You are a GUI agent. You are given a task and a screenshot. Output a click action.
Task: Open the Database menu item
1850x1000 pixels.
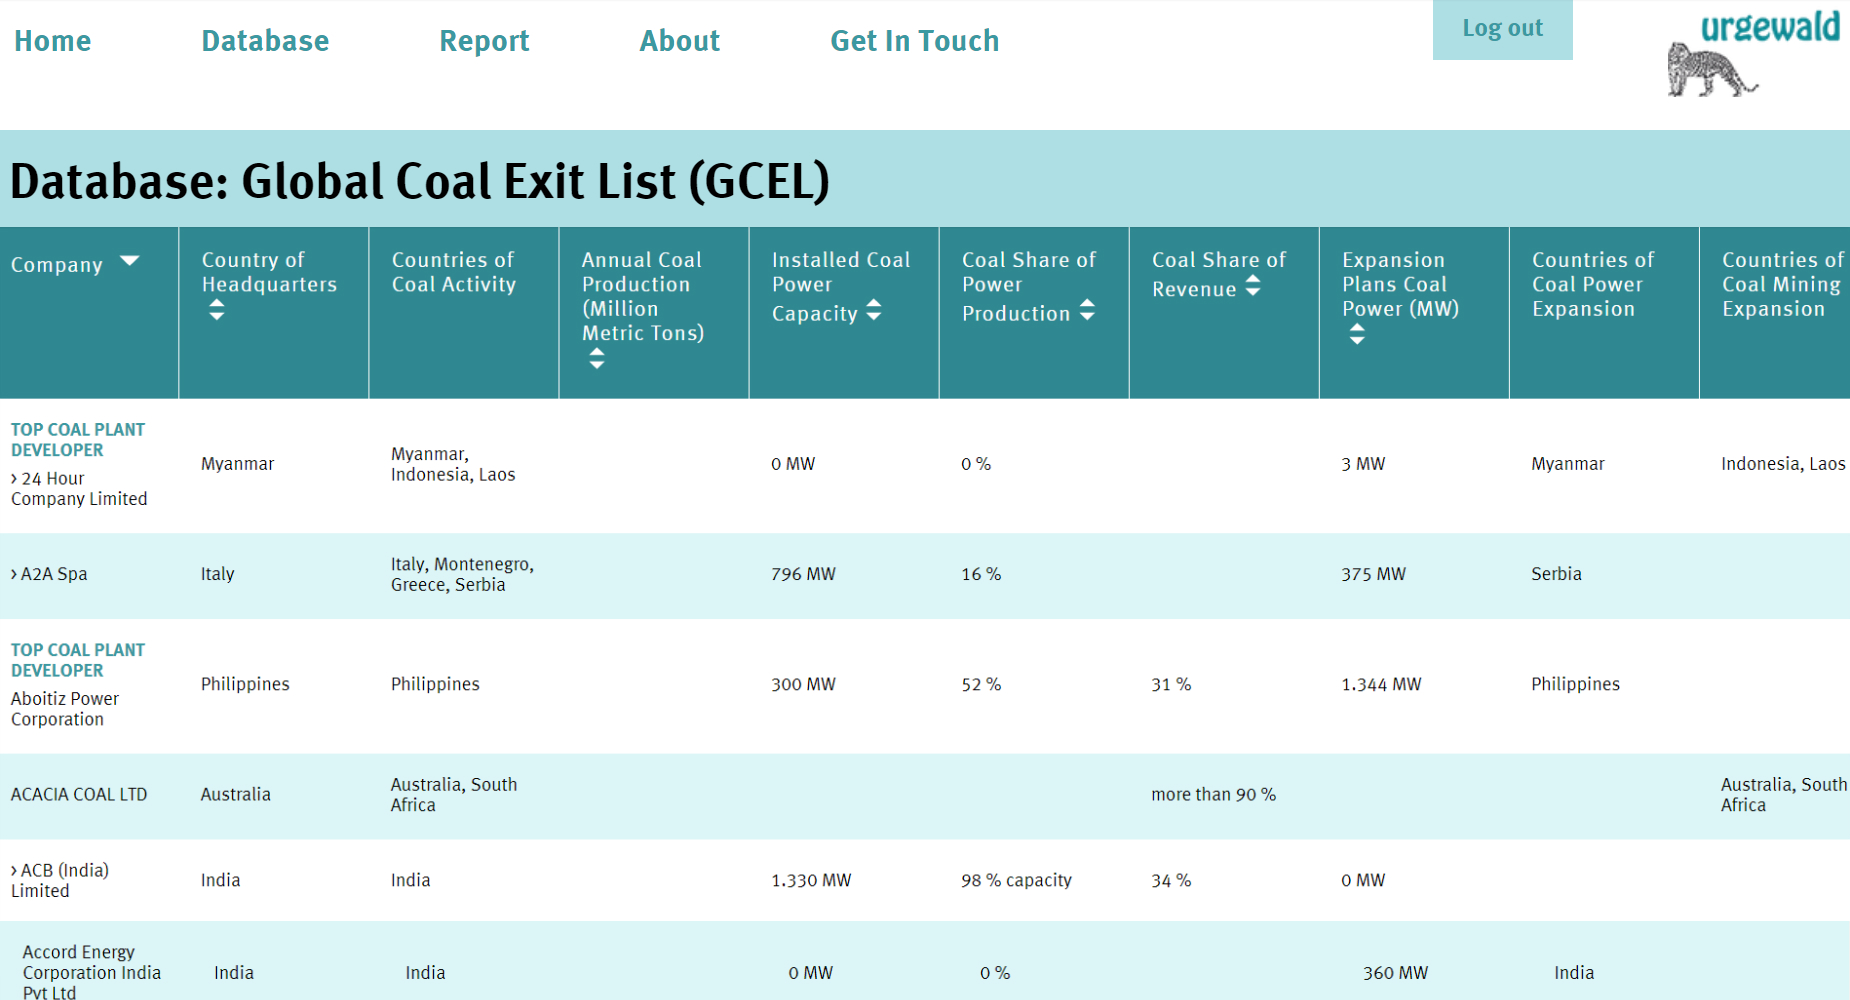coord(265,41)
